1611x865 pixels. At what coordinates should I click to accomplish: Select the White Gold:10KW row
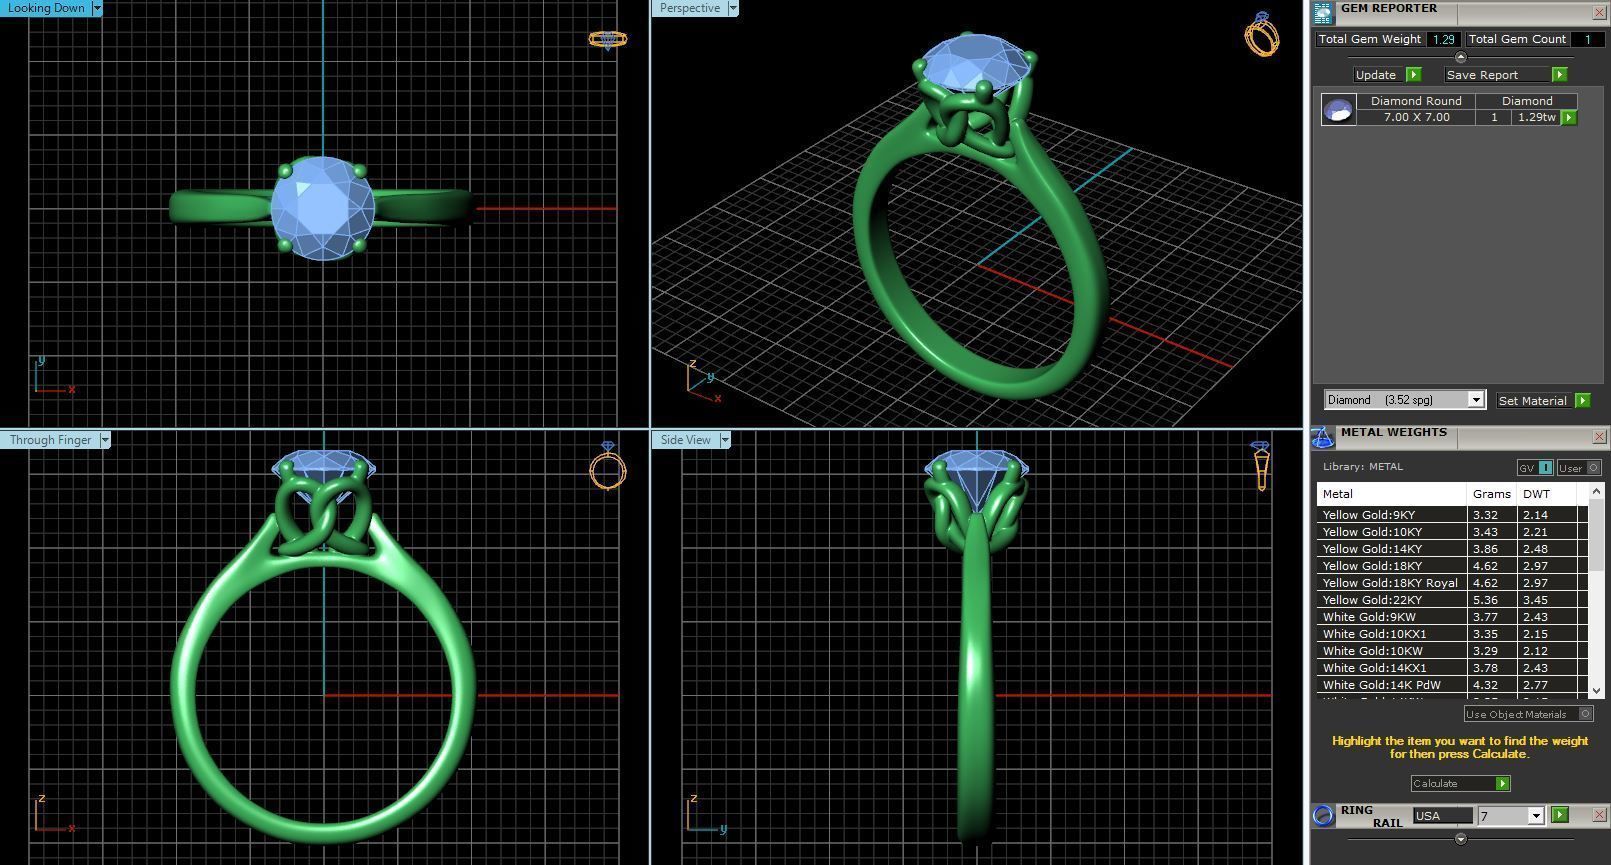1451,651
